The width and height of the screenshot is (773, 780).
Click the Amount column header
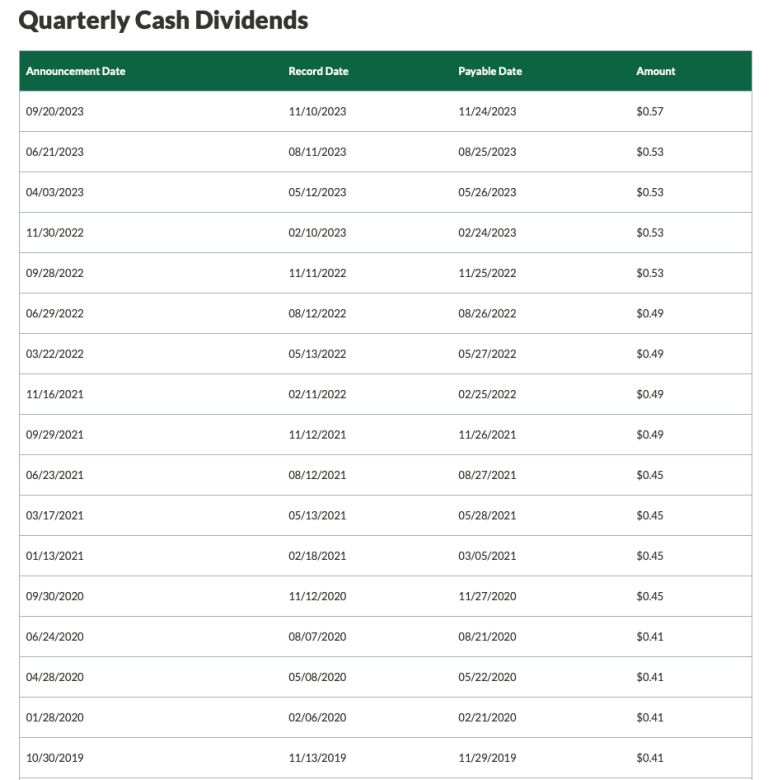(656, 71)
